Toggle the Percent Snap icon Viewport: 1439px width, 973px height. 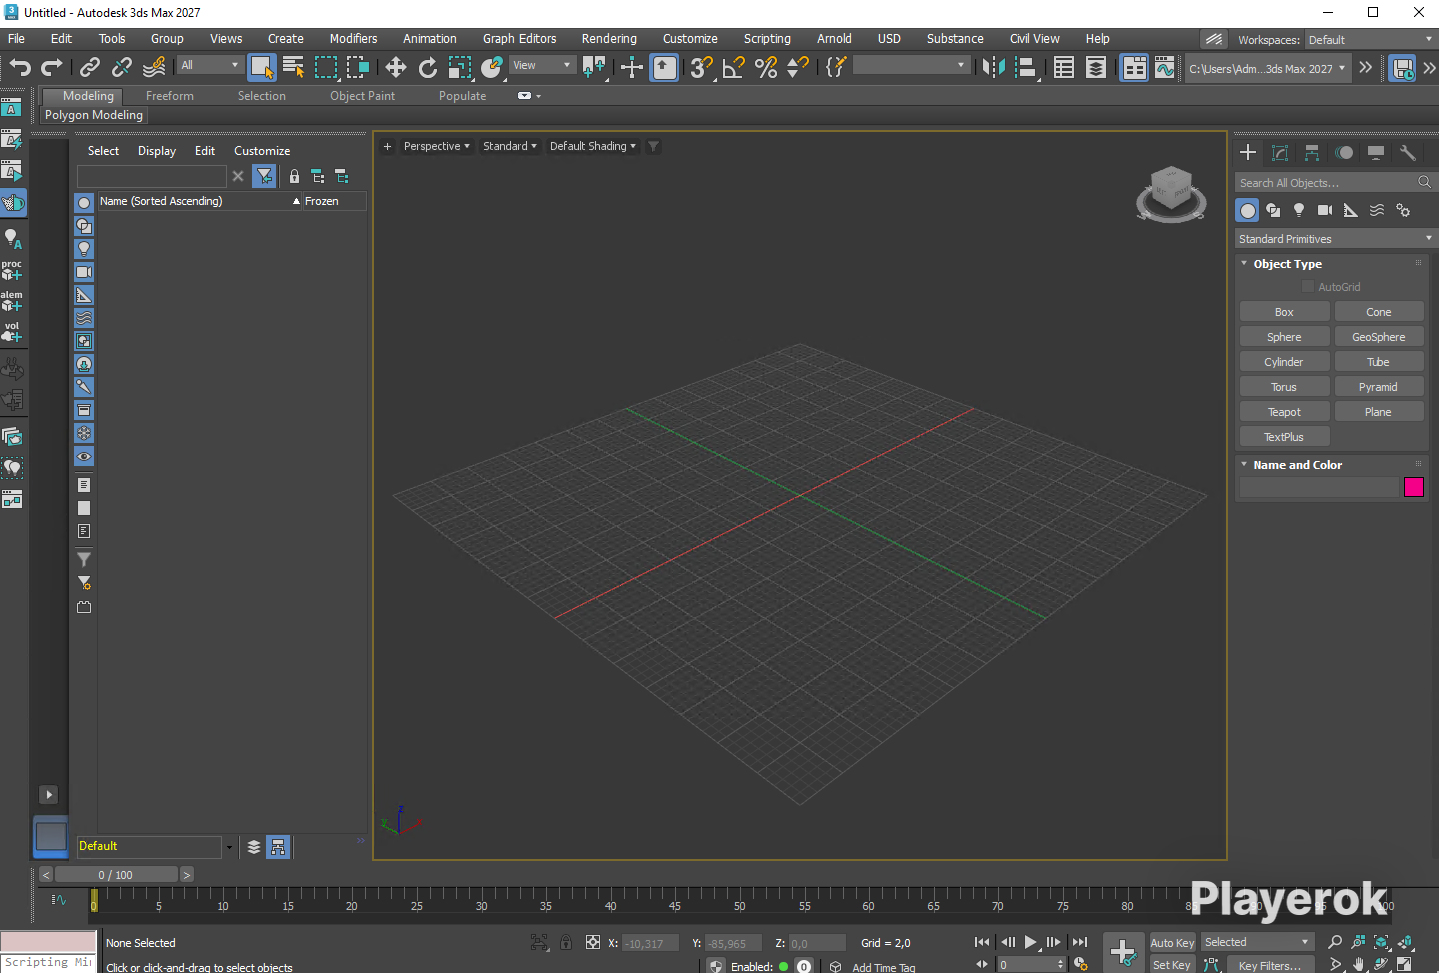(x=766, y=67)
